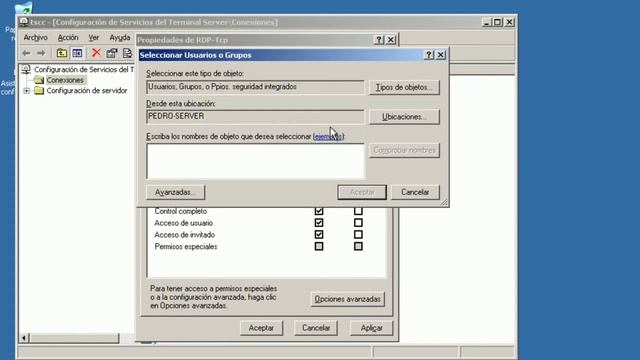Toggle Control completo allow checkbox

319,211
